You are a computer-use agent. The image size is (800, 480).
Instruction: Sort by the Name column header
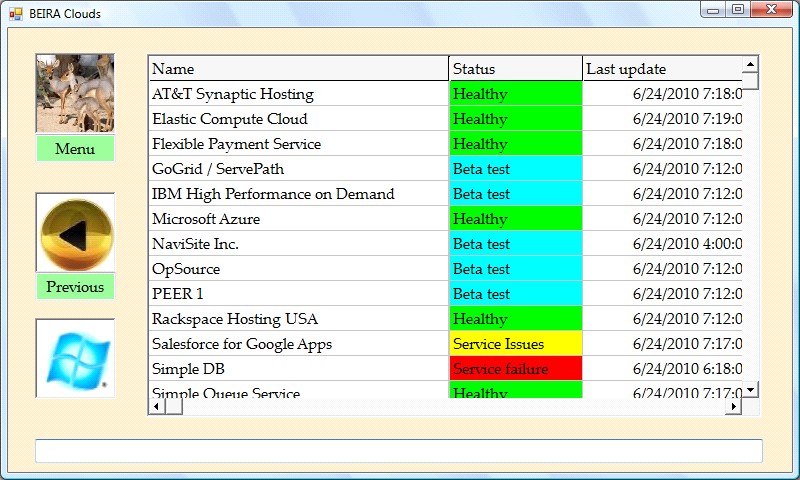coord(298,69)
